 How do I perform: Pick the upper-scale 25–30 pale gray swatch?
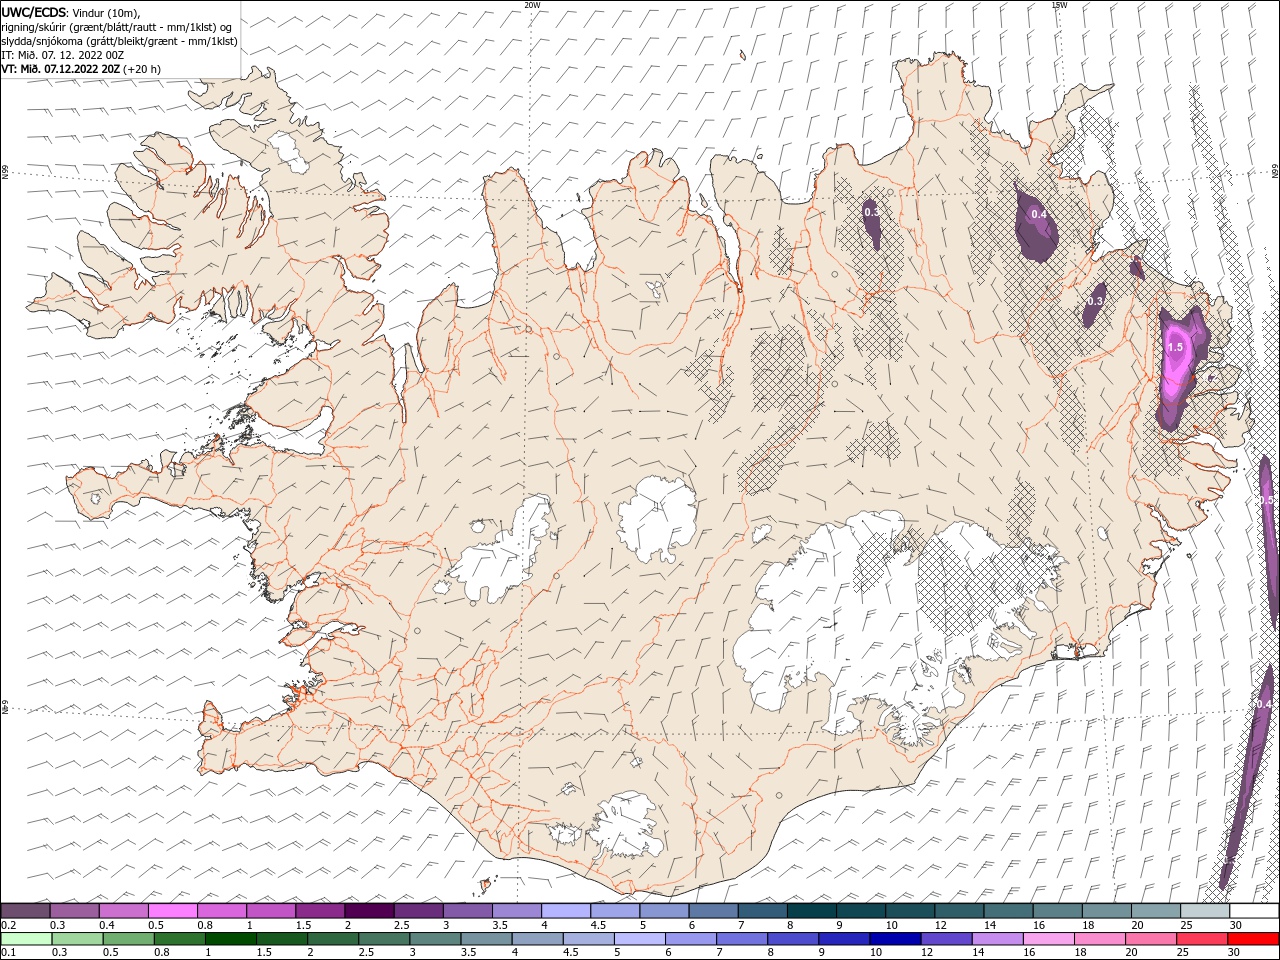coord(1205,911)
